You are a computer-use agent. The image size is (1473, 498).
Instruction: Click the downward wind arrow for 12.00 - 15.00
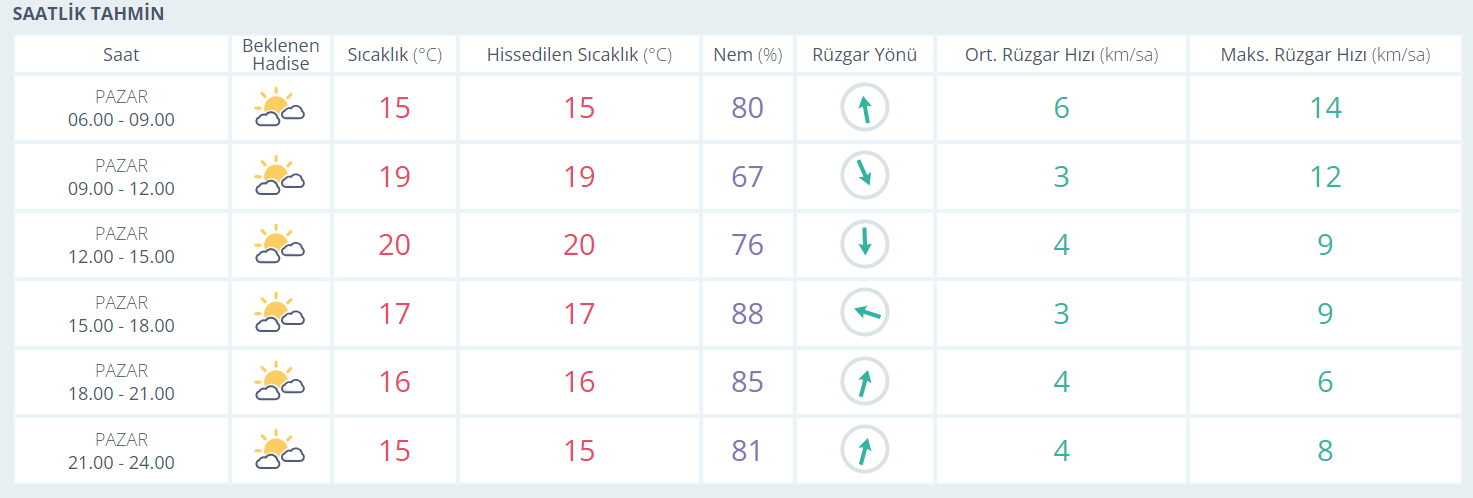pyautogui.click(x=865, y=245)
